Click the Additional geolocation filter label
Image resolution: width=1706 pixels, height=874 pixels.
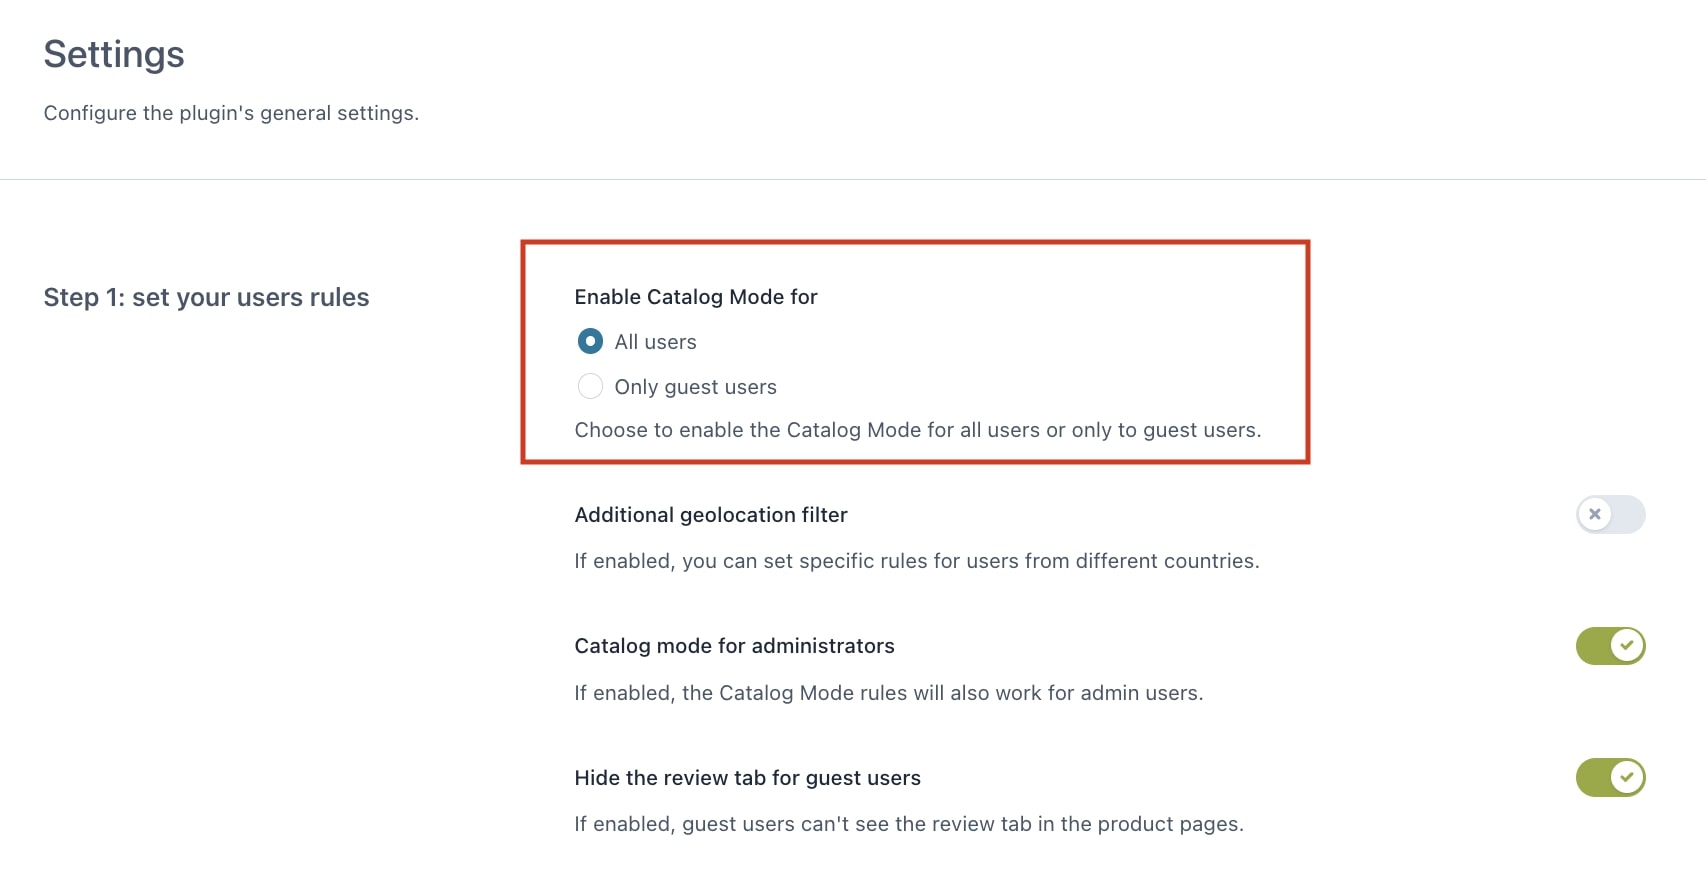pyautogui.click(x=711, y=515)
